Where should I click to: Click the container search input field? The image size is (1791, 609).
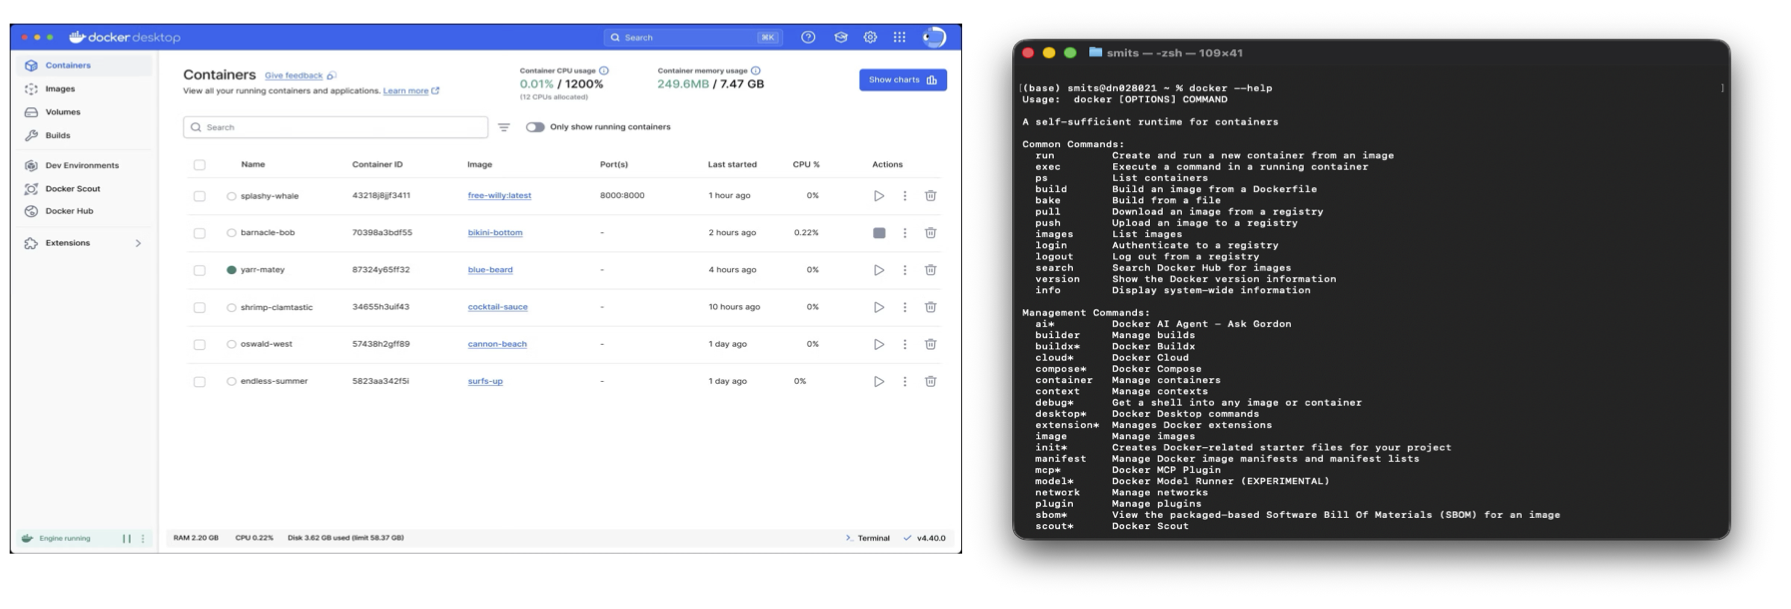pyautogui.click(x=336, y=127)
